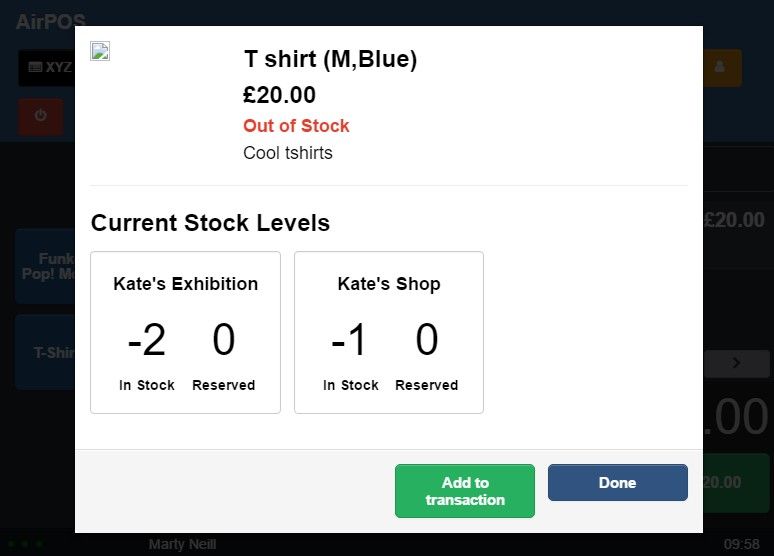Click the Out of Stock label
Image resolution: width=774 pixels, height=556 pixels.
click(x=296, y=126)
